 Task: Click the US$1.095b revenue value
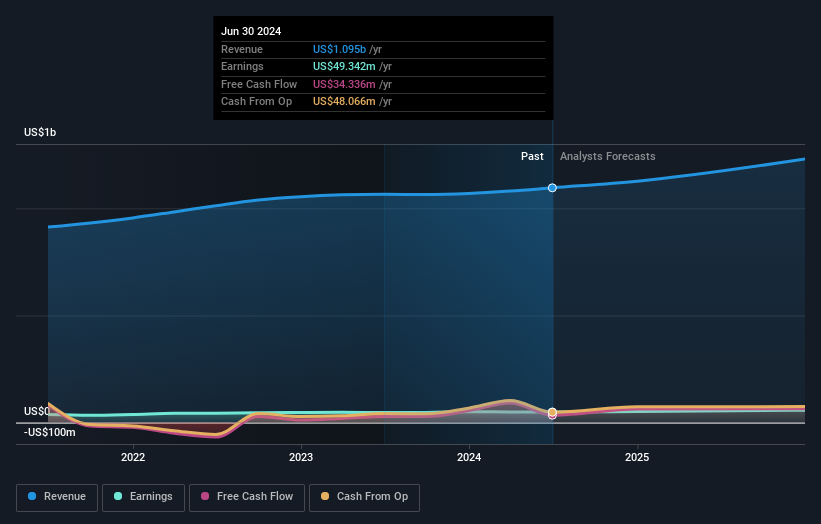click(339, 49)
